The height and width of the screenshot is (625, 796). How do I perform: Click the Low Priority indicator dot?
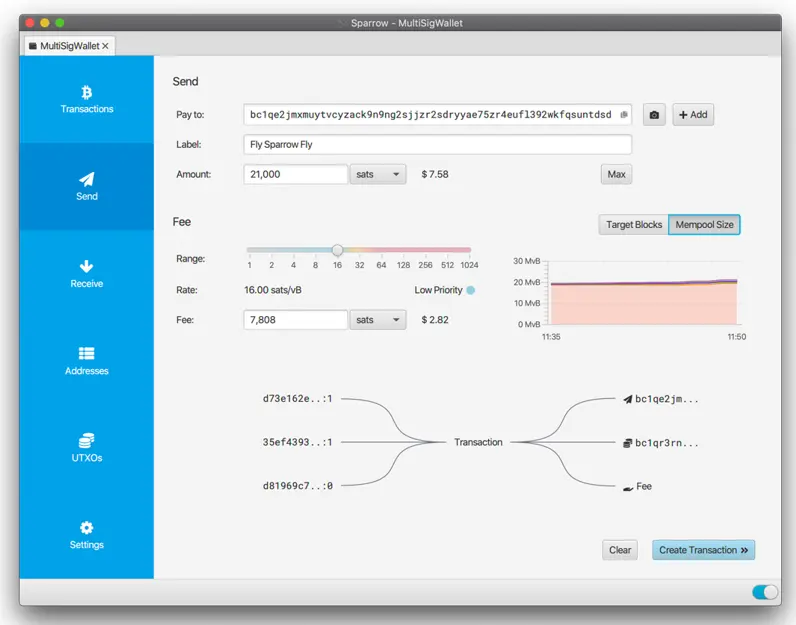coord(471,290)
